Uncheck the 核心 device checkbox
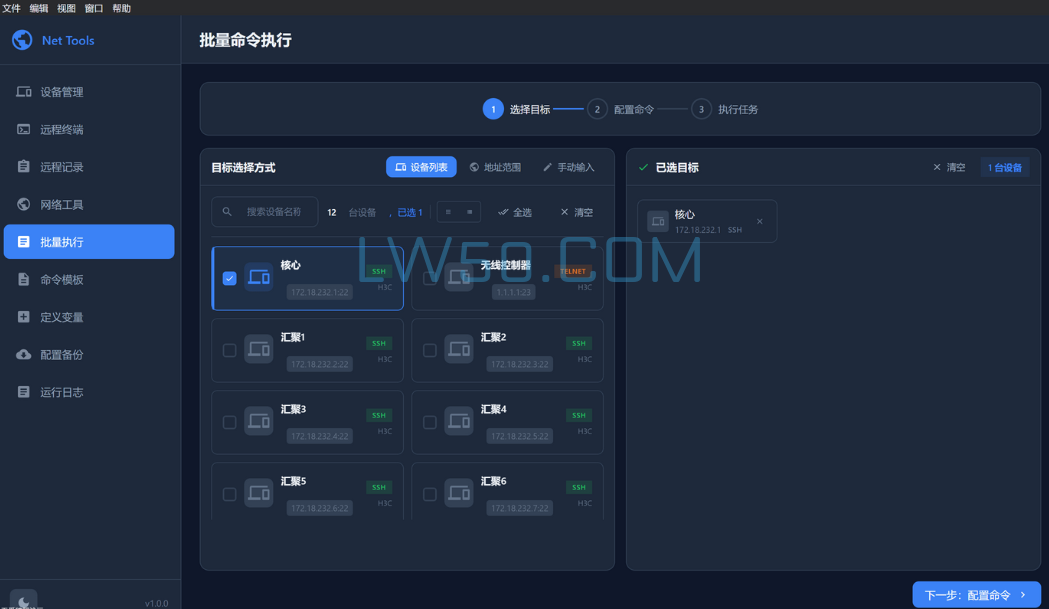1049x609 pixels. (229, 278)
